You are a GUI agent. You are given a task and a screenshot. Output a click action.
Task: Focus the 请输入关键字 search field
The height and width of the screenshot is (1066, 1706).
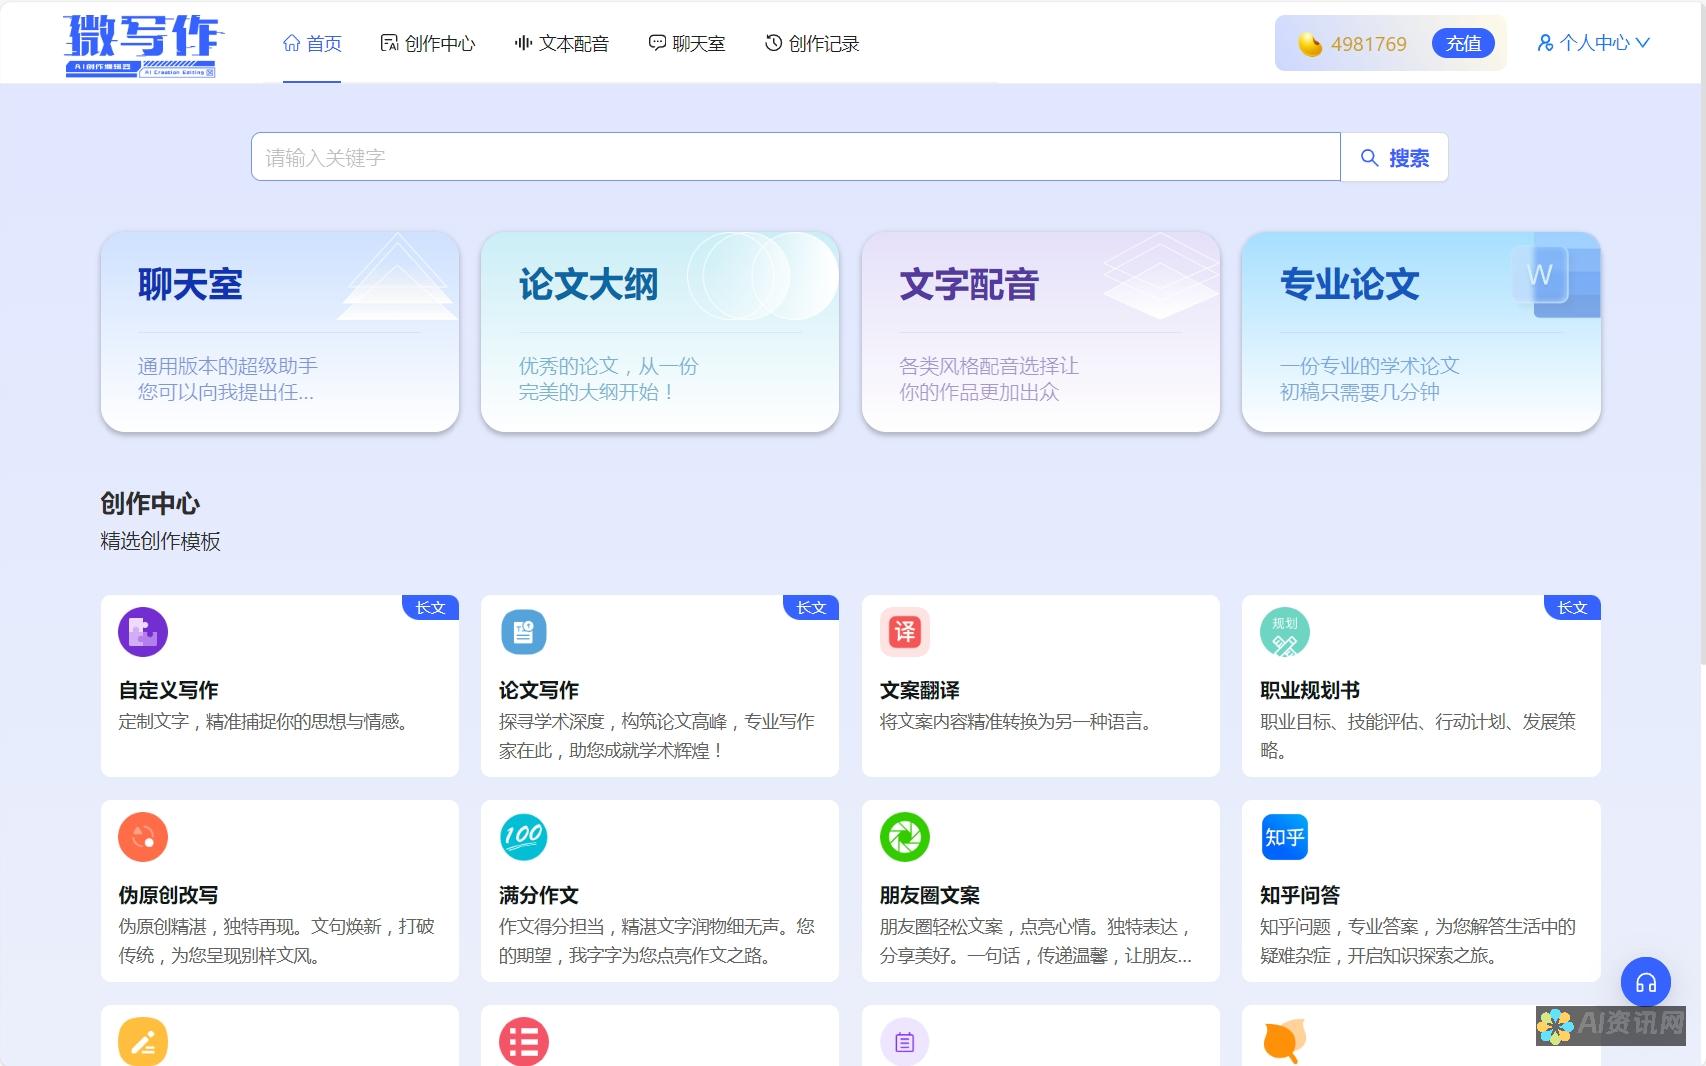(x=795, y=157)
